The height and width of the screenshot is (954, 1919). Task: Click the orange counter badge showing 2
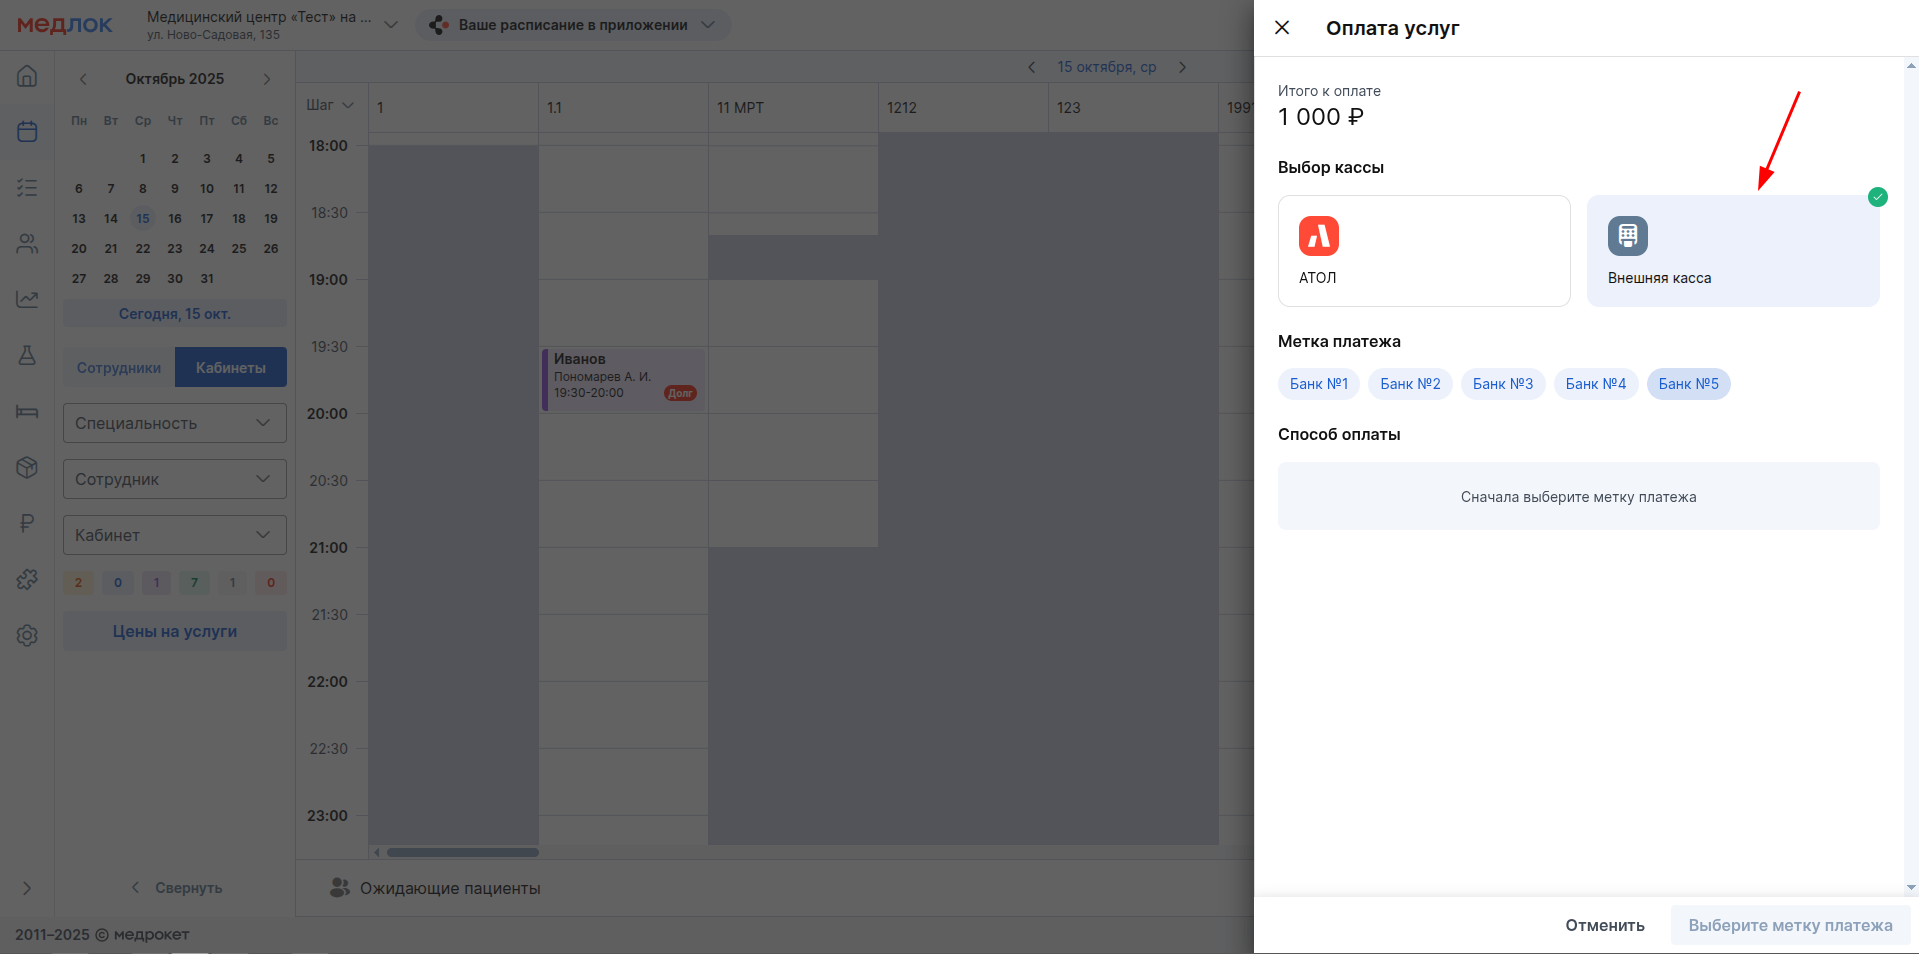click(x=78, y=583)
